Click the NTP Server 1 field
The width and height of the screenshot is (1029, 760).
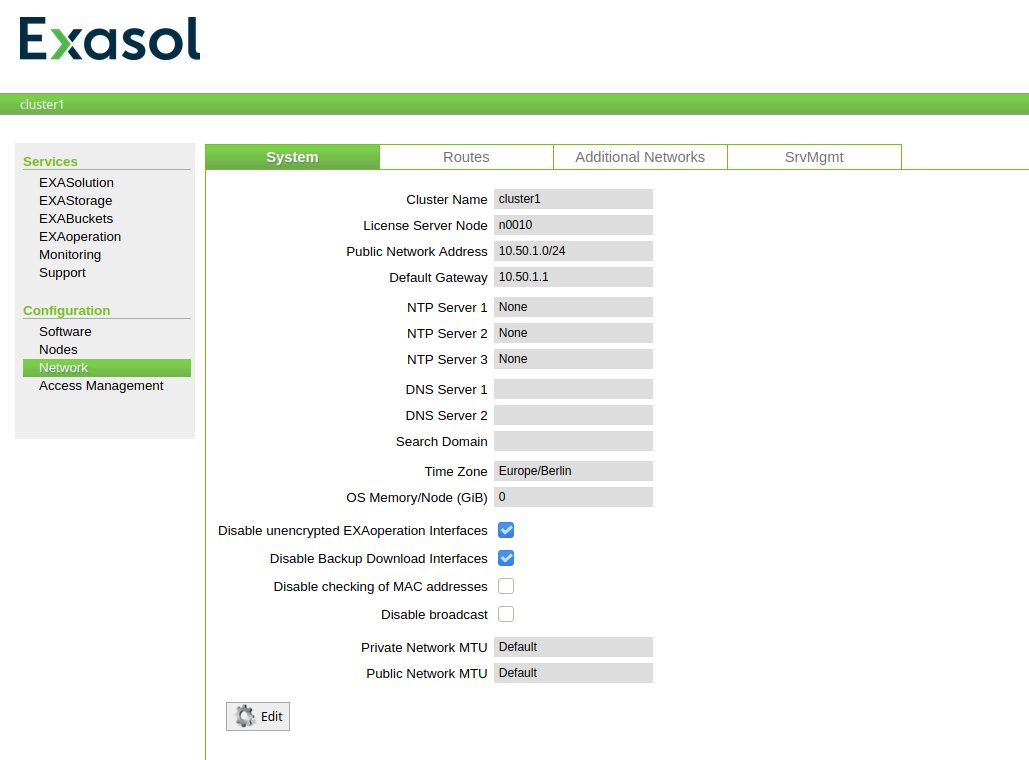coord(574,307)
